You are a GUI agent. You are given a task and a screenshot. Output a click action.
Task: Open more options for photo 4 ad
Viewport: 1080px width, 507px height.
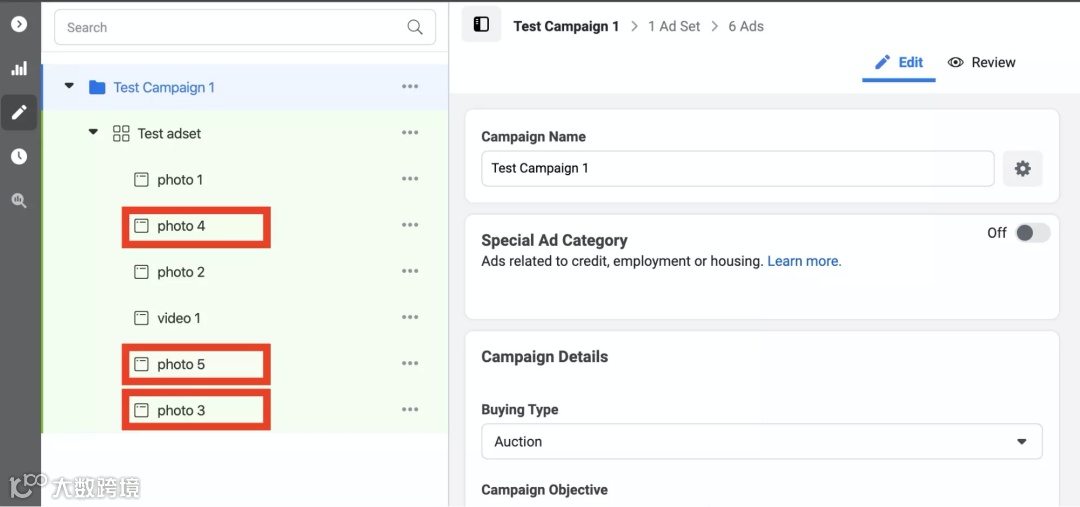[410, 226]
